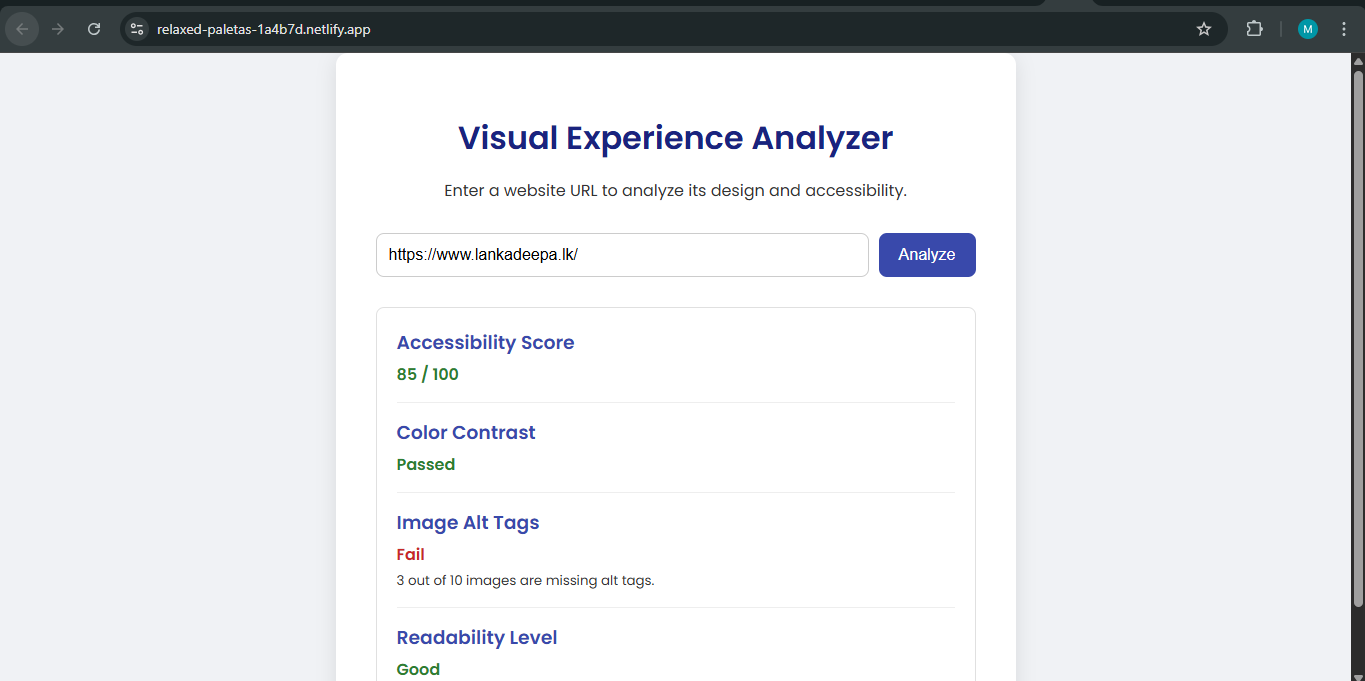Click the Good readability status
Screen dimensions: 1365x681
[x=418, y=669]
